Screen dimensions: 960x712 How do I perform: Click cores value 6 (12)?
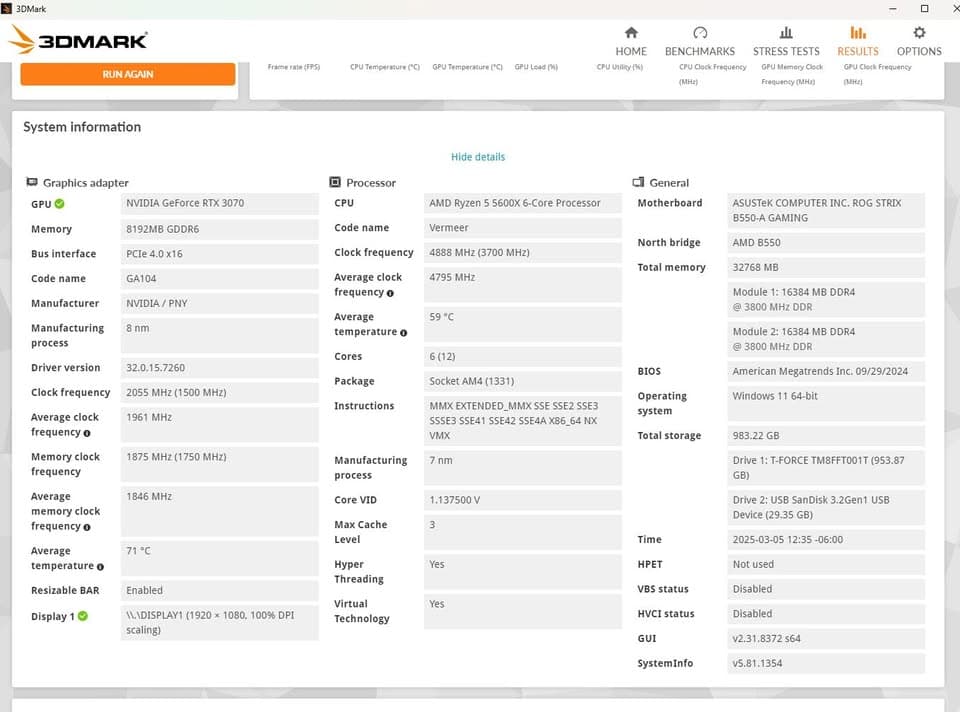tap(522, 356)
